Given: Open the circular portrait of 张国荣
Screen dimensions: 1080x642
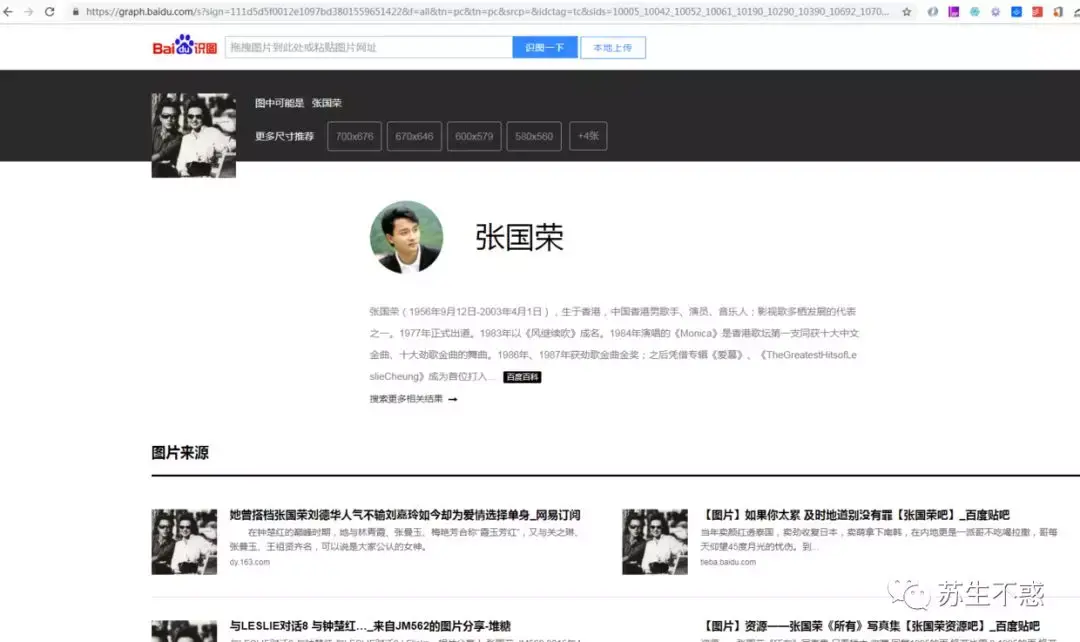Looking at the screenshot, I should [406, 237].
